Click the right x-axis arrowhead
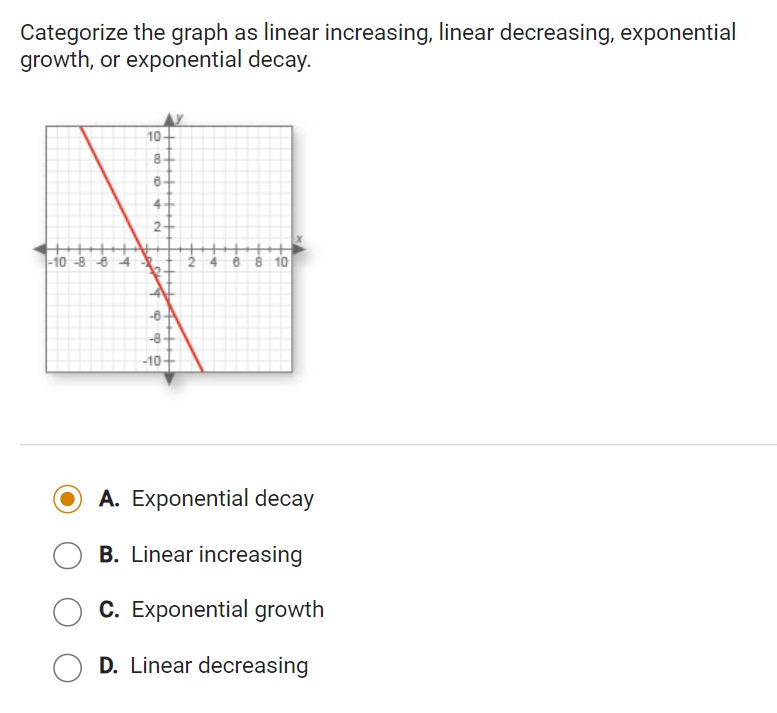Screen dimensions: 777x713 click(x=299, y=249)
